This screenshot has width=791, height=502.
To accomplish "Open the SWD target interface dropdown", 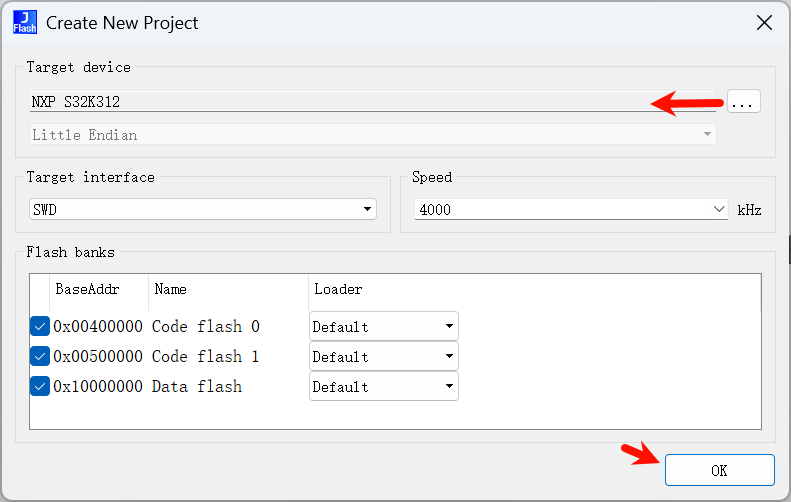I will [203, 209].
